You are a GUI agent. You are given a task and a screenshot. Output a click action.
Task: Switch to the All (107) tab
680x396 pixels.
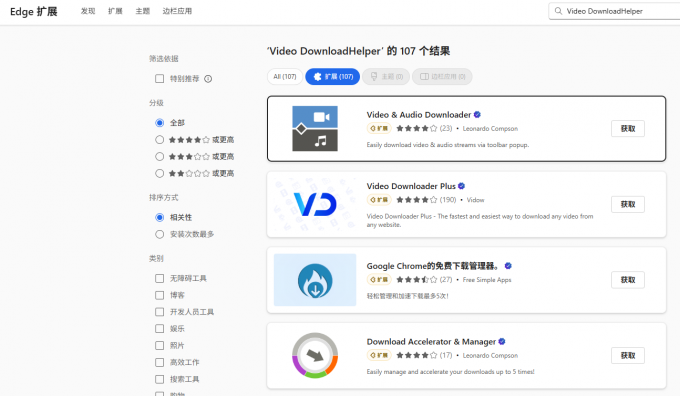285,77
